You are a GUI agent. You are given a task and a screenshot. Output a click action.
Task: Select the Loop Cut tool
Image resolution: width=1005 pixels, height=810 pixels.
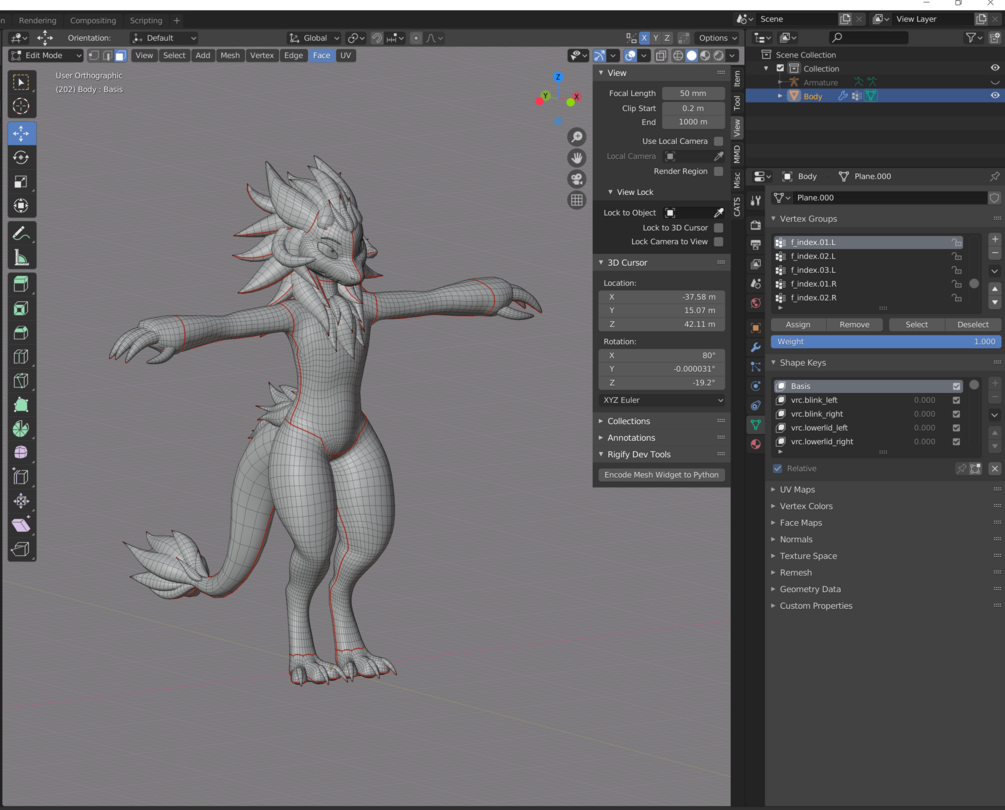(21, 357)
